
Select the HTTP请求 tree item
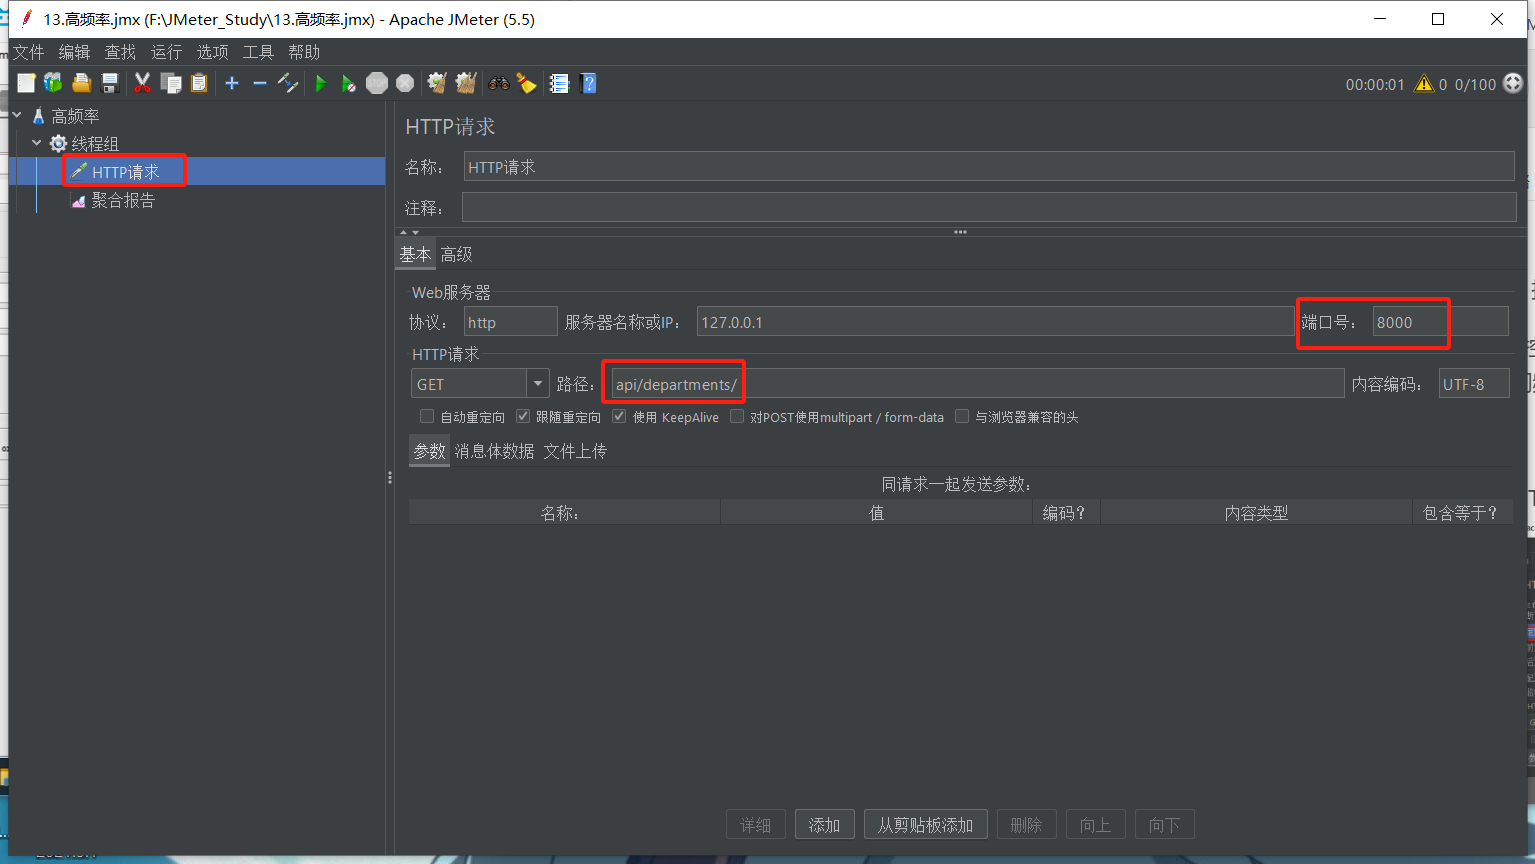125,172
